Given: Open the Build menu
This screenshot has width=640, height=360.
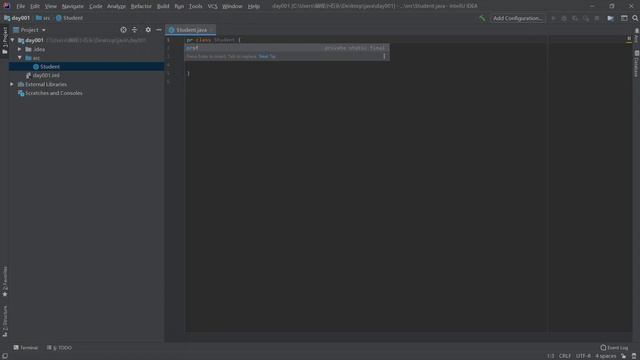Looking at the screenshot, I should (x=163, y=6).
